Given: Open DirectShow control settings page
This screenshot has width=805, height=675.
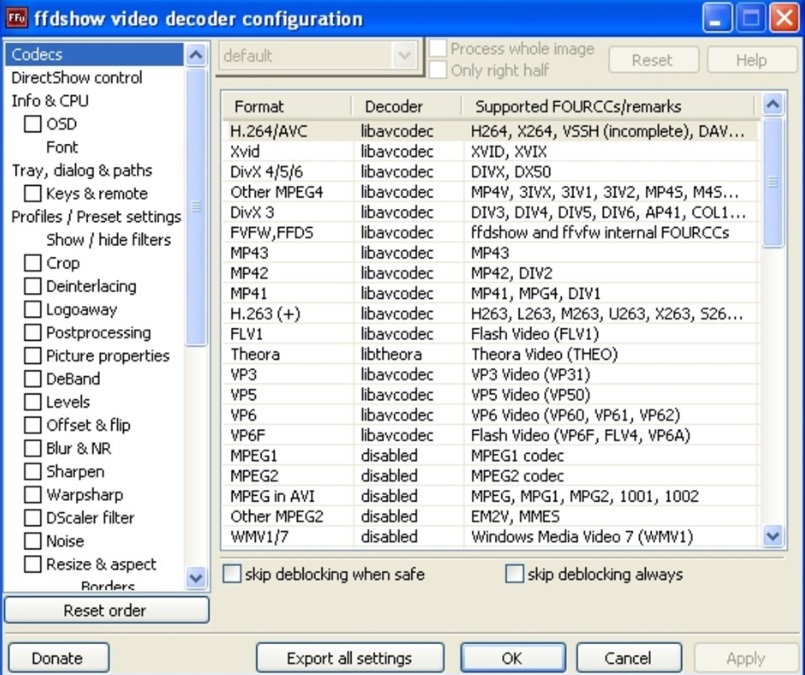Looking at the screenshot, I should pos(77,78).
